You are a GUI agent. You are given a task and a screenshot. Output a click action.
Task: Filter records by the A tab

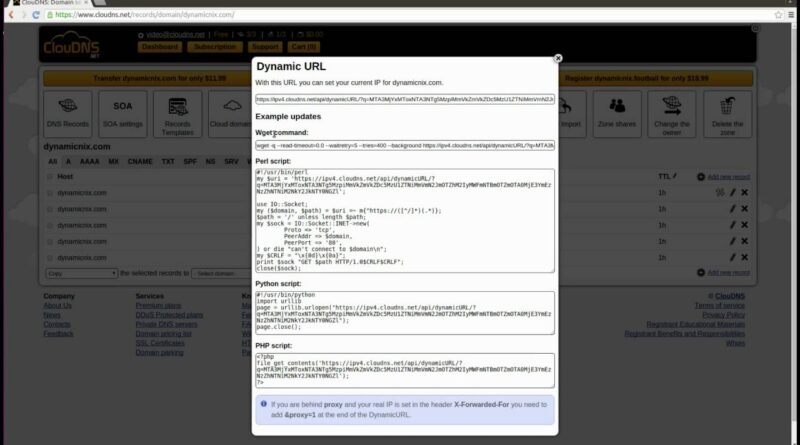pos(68,161)
